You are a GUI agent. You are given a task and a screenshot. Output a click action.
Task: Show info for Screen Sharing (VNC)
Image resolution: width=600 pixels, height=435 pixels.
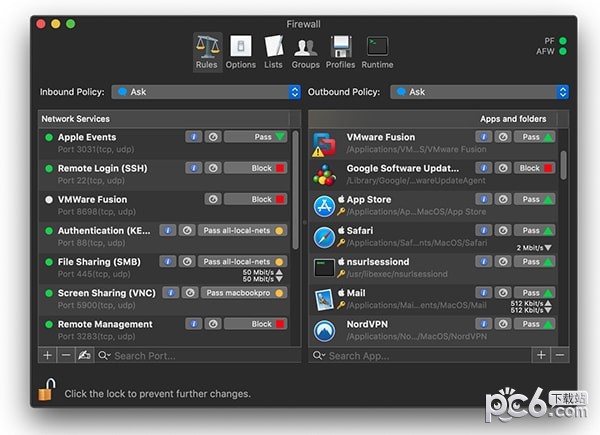(171, 293)
